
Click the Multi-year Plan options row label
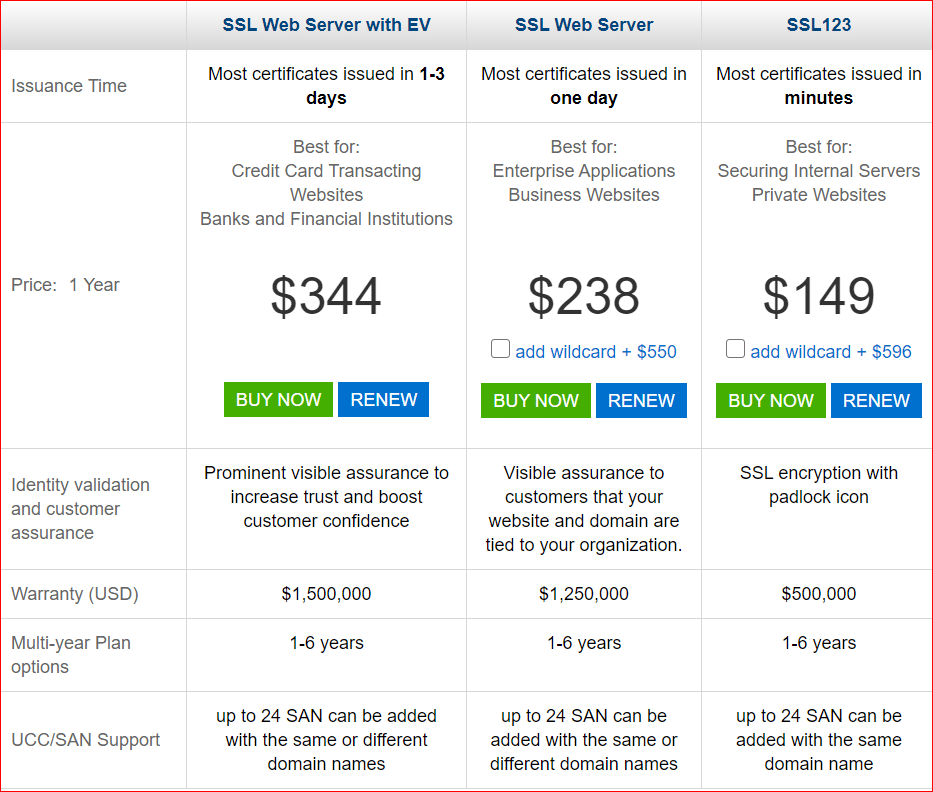(x=70, y=655)
